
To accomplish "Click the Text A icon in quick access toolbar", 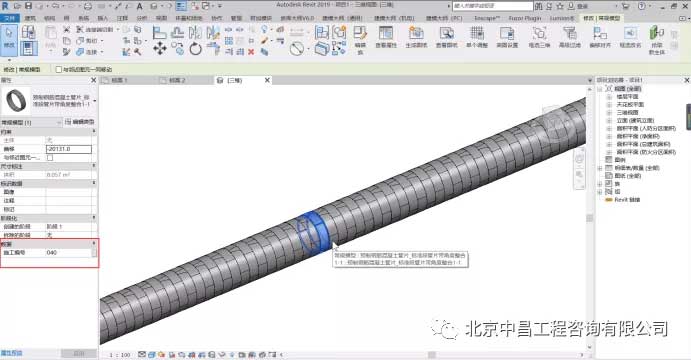I will [x=140, y=6].
